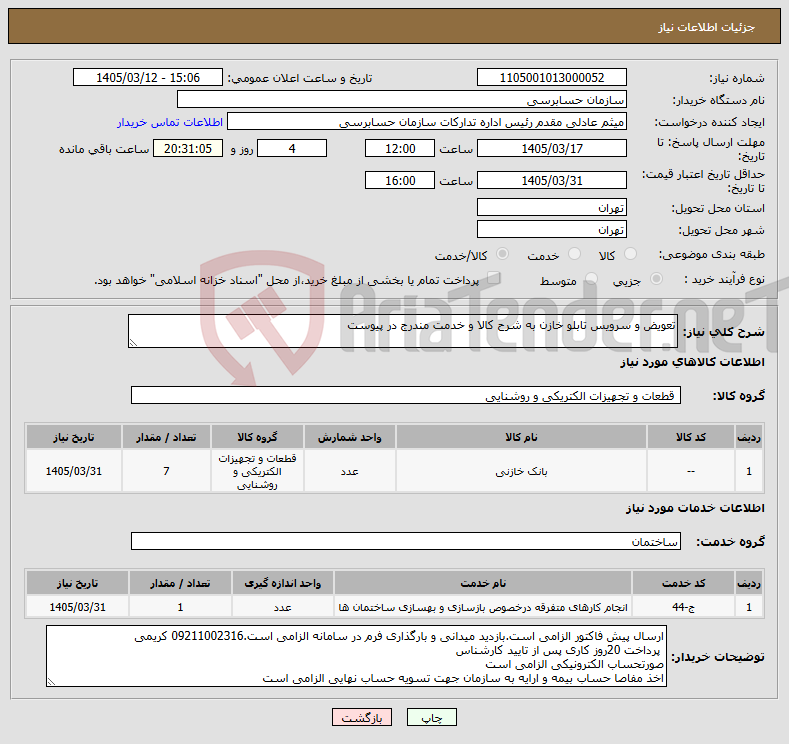Select the خدمت radio button

[574, 254]
